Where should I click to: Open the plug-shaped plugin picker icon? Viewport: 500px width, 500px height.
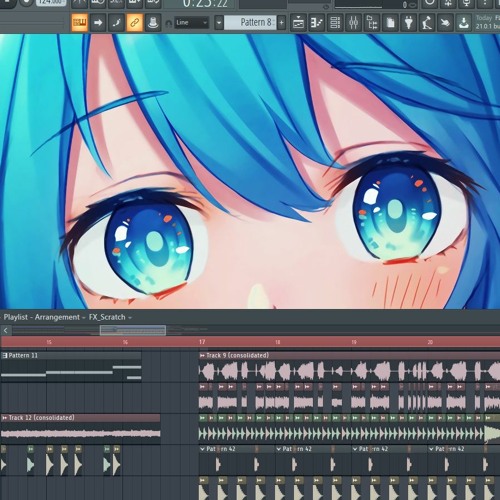[x=409, y=23]
